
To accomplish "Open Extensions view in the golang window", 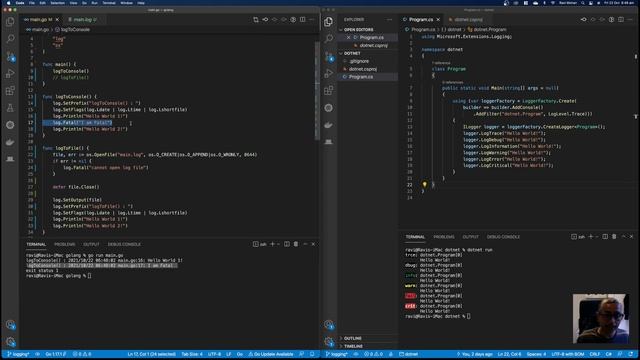I will [10, 91].
